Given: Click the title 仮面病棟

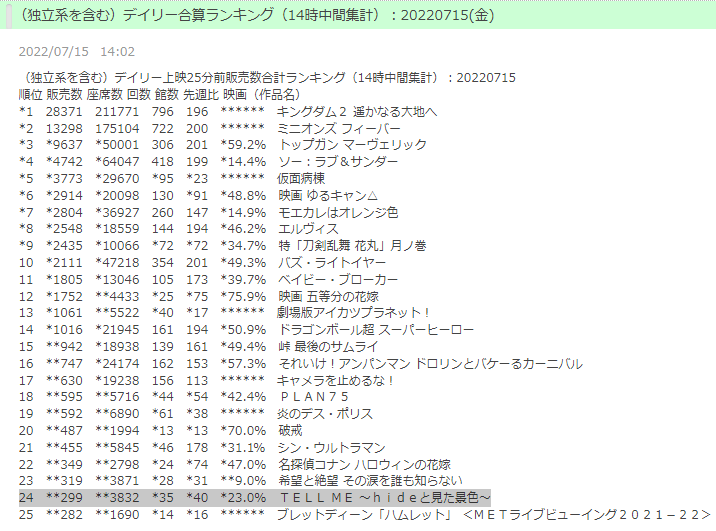Looking at the screenshot, I should coord(301,179).
